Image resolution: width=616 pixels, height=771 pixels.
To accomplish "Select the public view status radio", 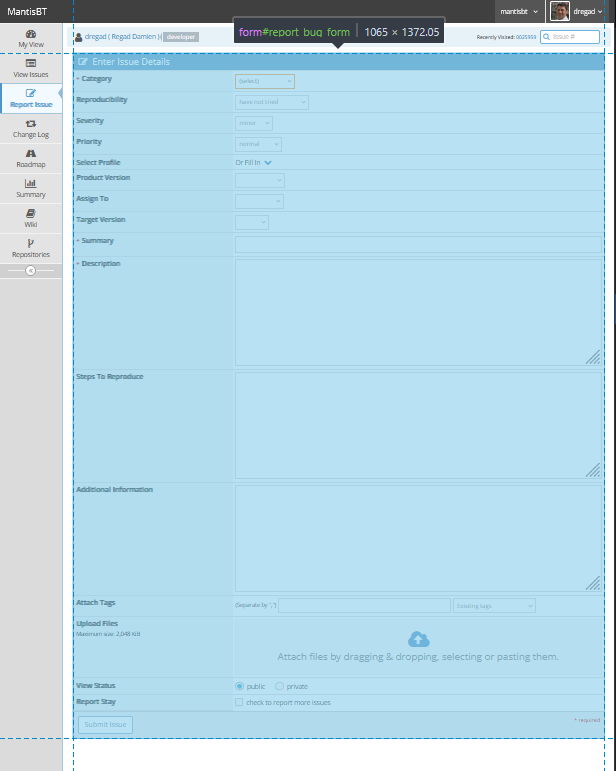I will pyautogui.click(x=239, y=686).
